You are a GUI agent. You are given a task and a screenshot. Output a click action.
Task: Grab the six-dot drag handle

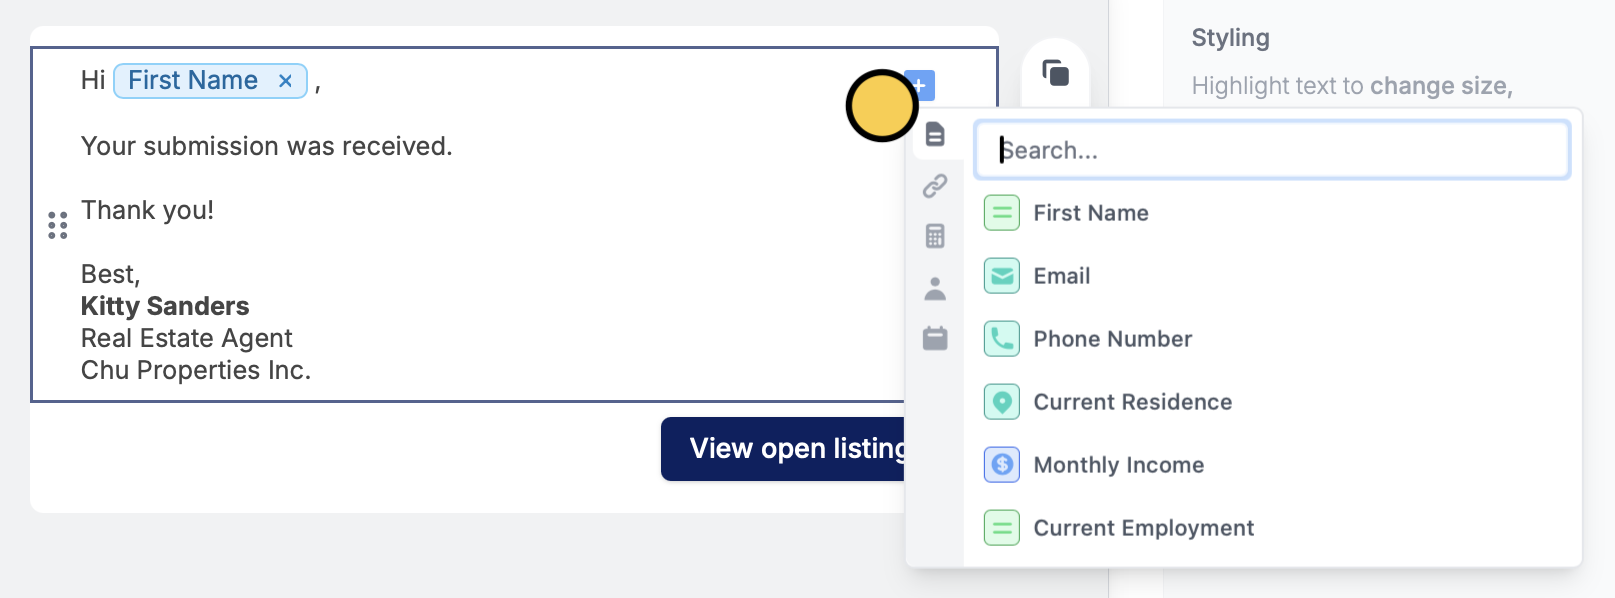58,225
